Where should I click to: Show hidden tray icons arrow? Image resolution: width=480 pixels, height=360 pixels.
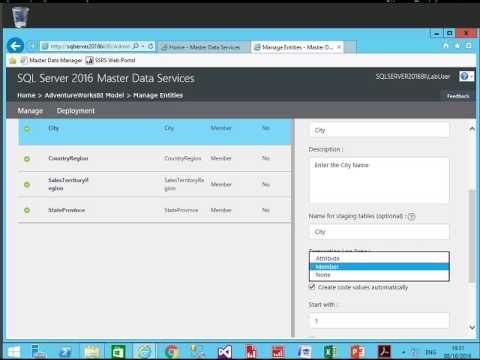[x=403, y=352]
